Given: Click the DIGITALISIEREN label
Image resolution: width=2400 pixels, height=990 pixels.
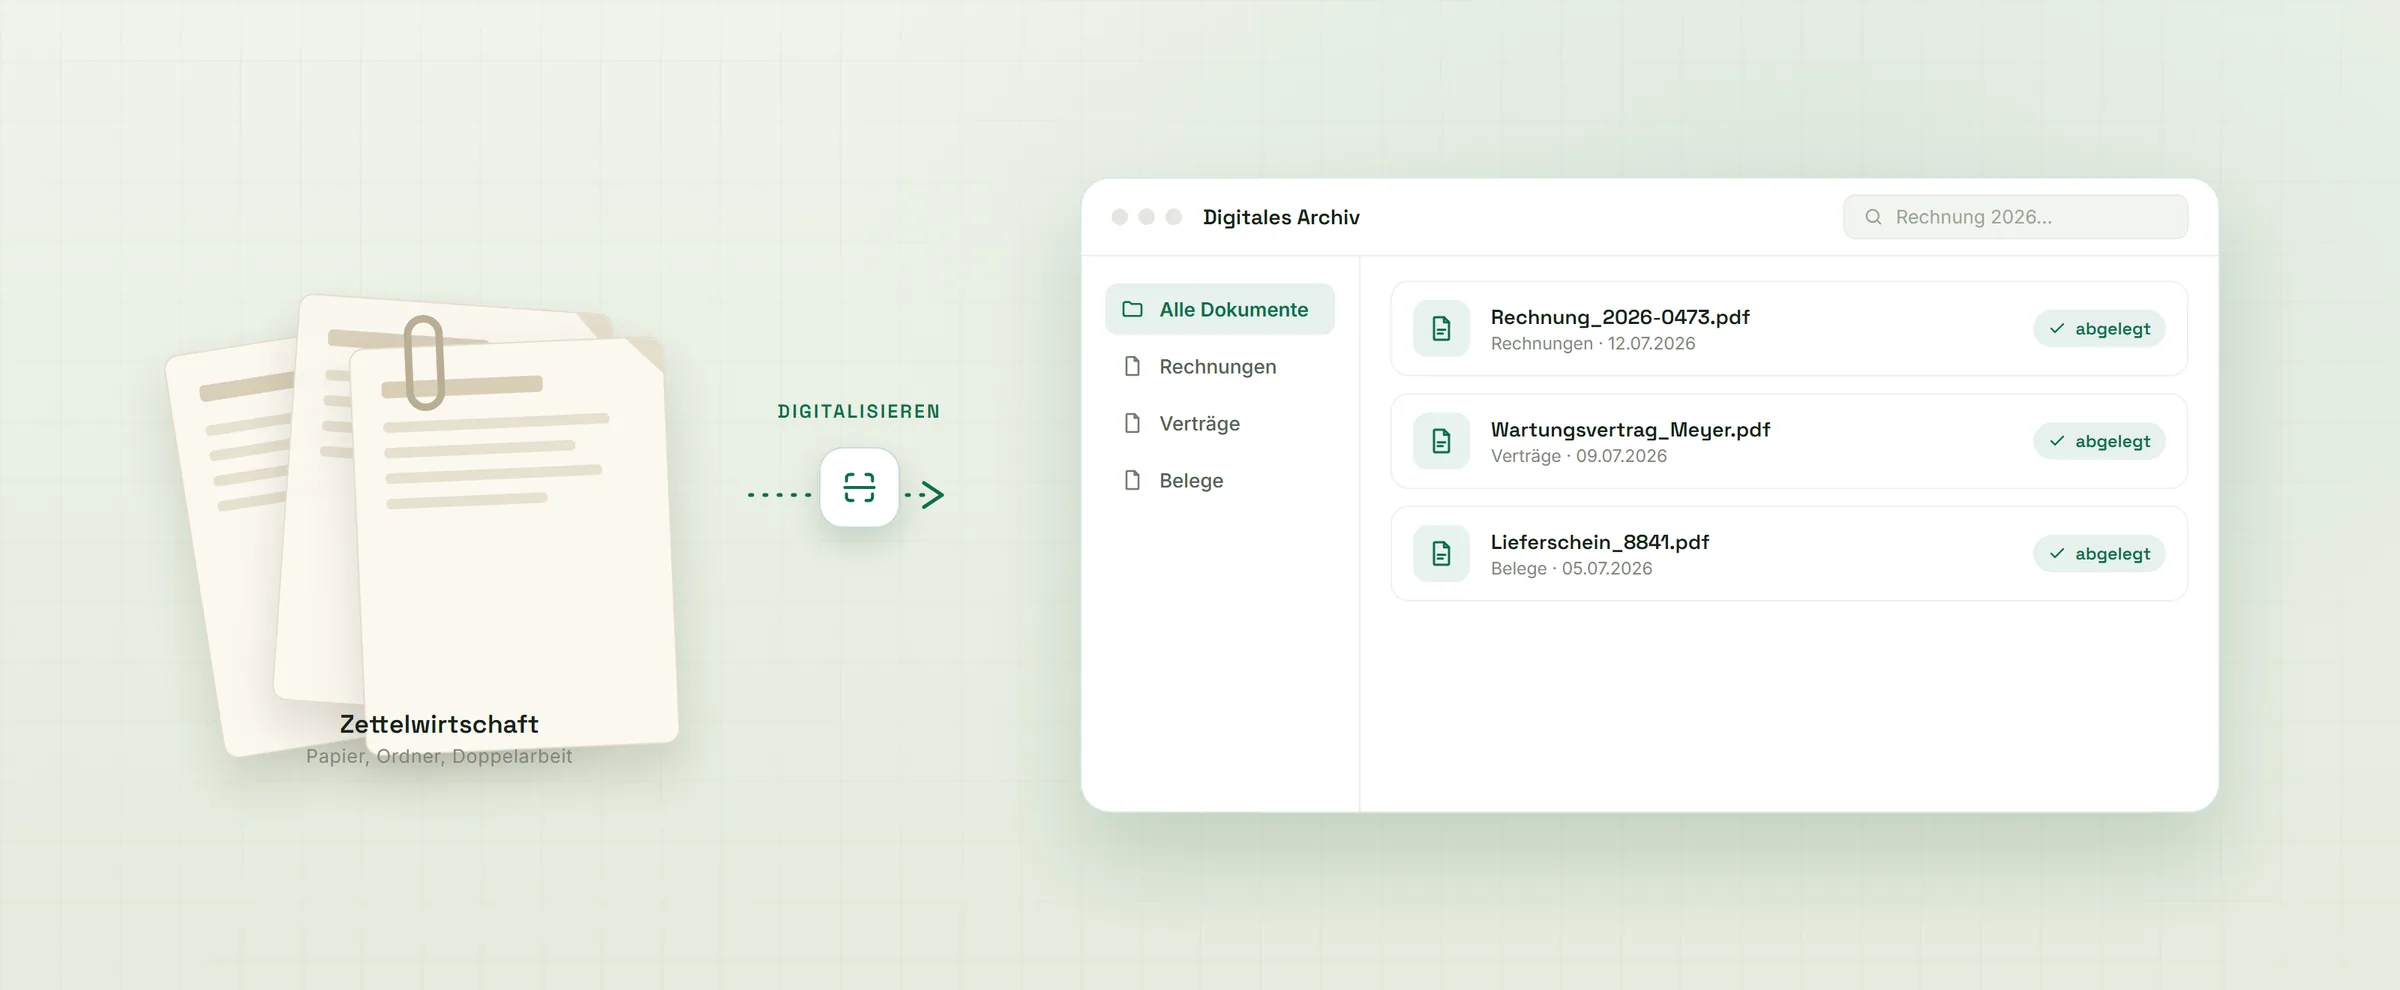Looking at the screenshot, I should [x=859, y=411].
